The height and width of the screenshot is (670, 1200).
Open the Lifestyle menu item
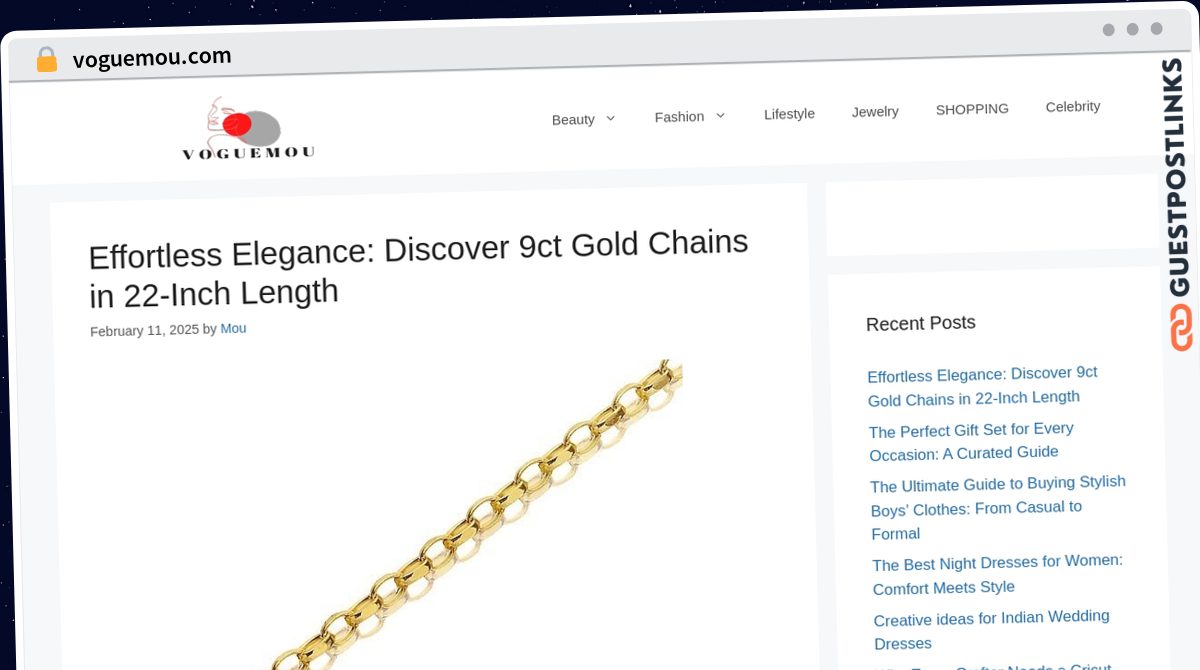(789, 114)
